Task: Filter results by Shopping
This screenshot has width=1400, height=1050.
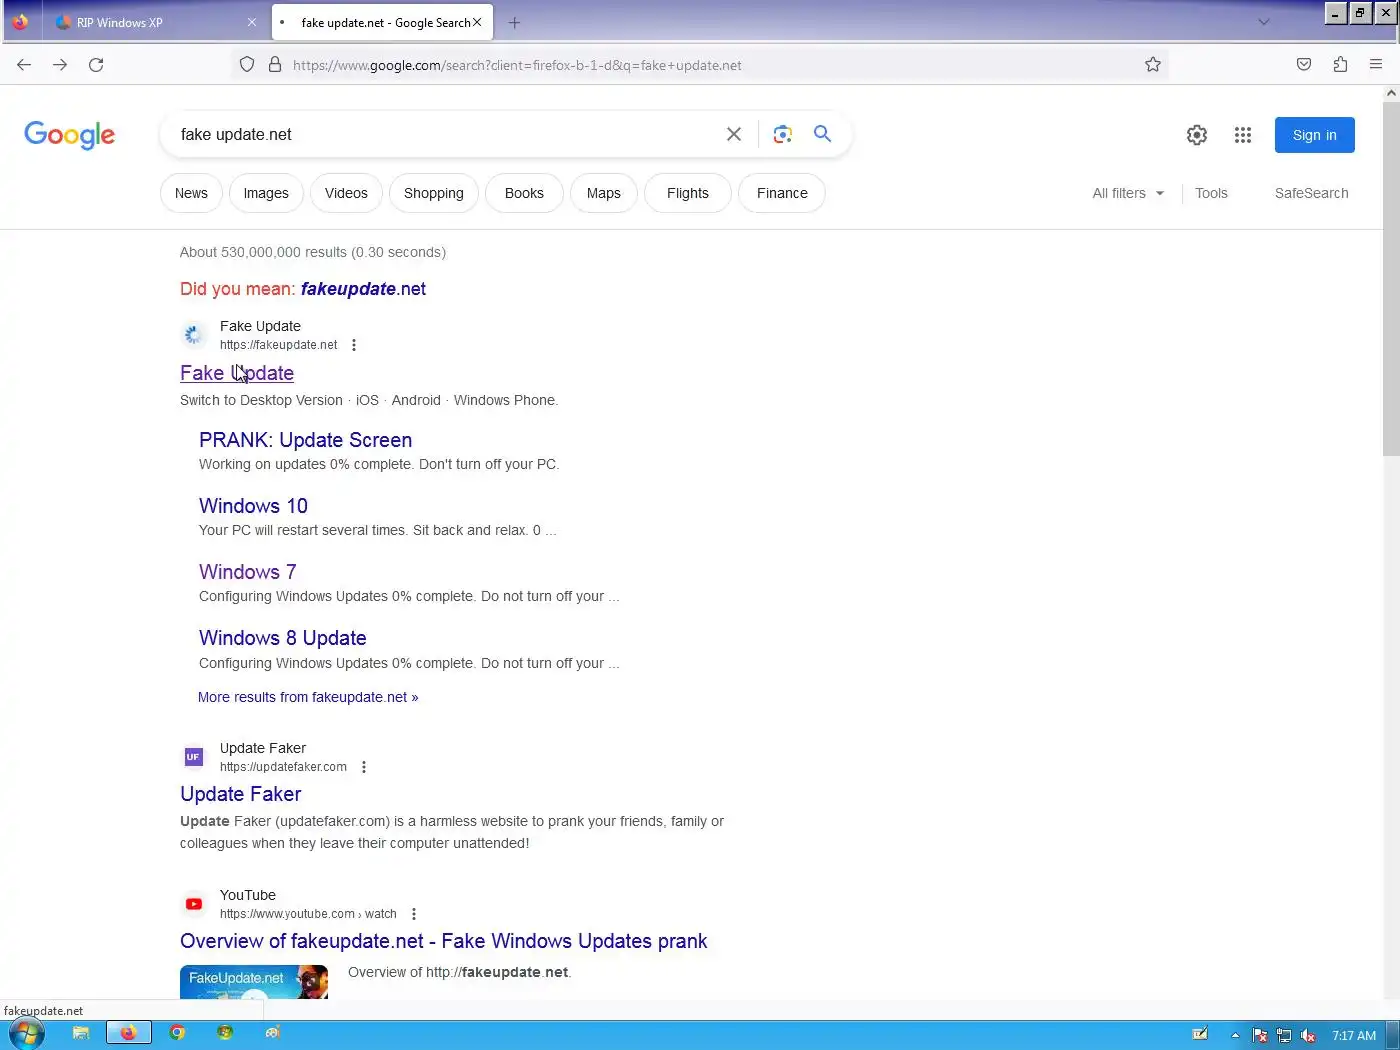Action: click(x=434, y=193)
